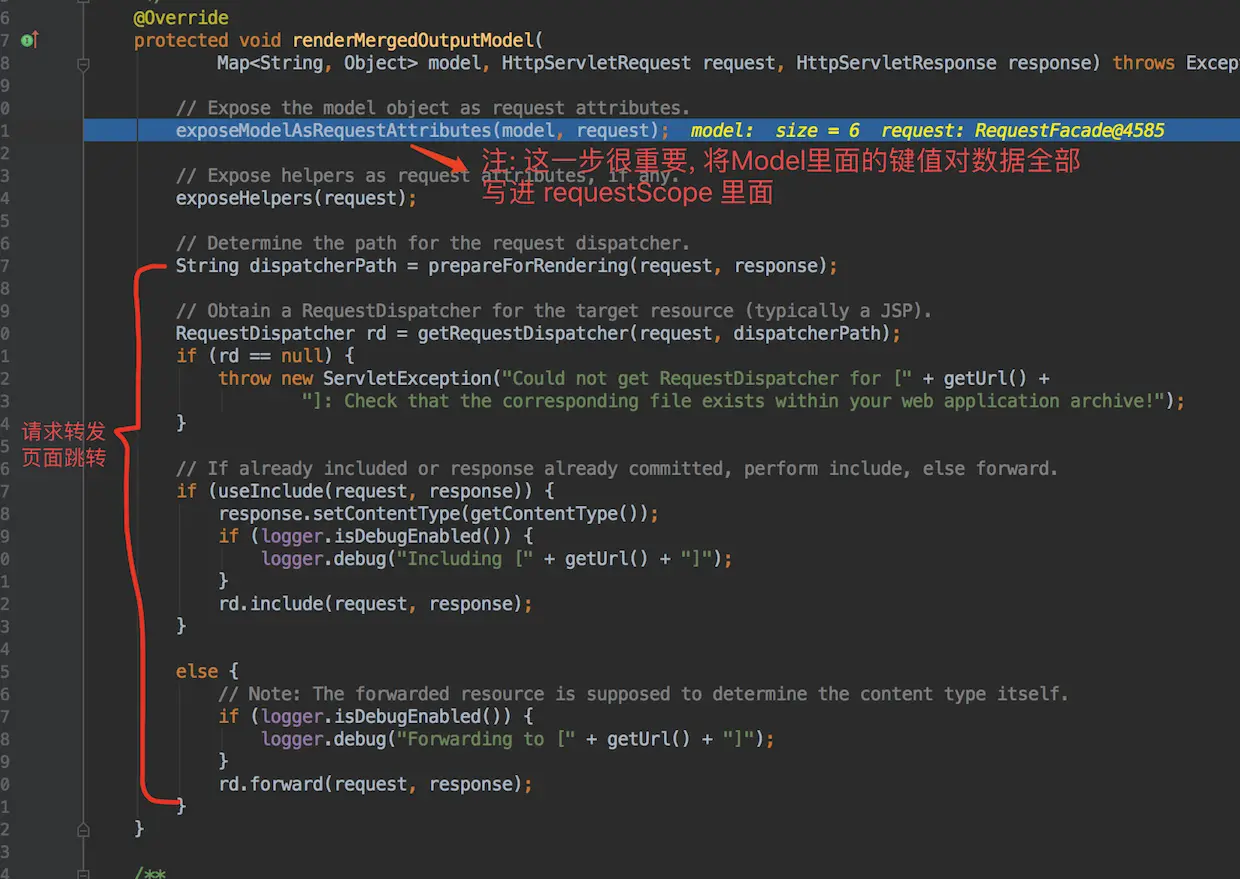Collapse the Javadoc comment block at bottom
The width and height of the screenshot is (1240, 879).
coord(84,873)
